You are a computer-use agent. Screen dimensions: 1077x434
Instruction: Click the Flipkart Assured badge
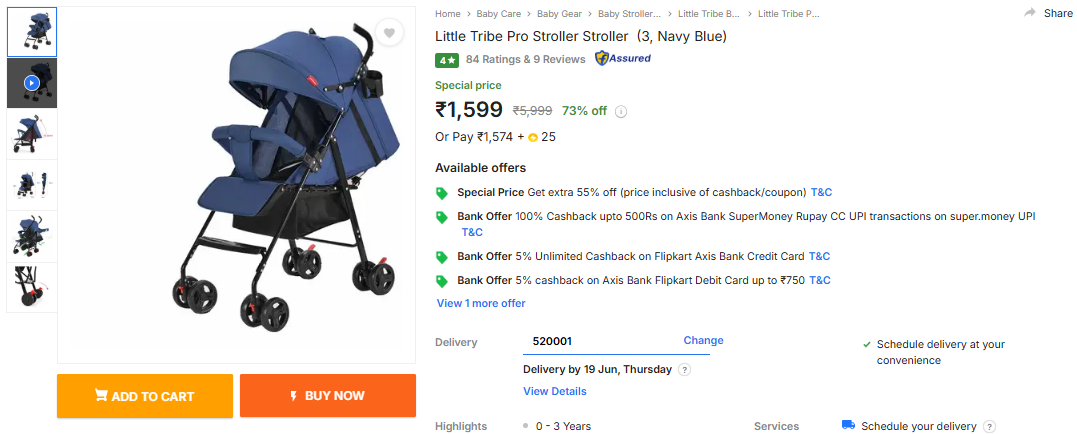[x=622, y=58]
